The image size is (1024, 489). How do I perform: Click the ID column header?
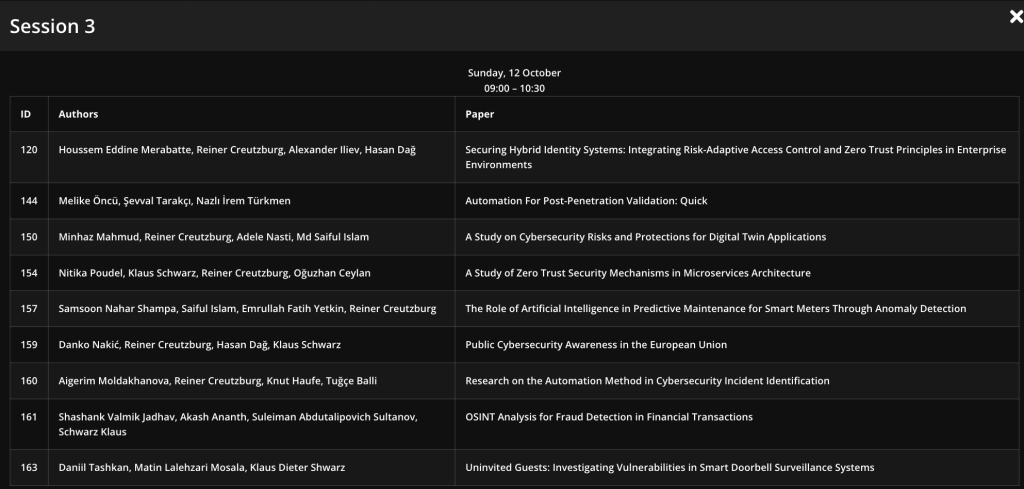click(26, 114)
